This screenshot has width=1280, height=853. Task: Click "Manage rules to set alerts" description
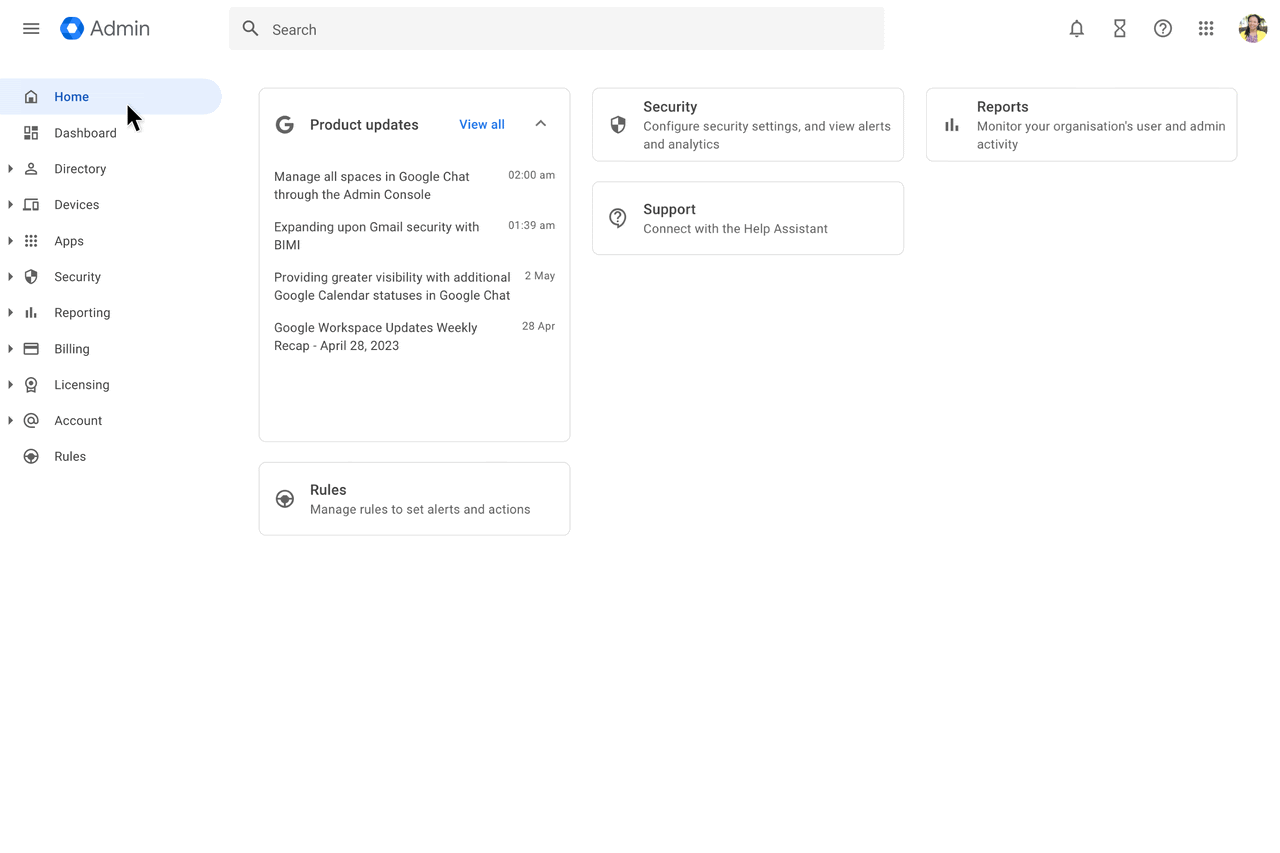[420, 510]
